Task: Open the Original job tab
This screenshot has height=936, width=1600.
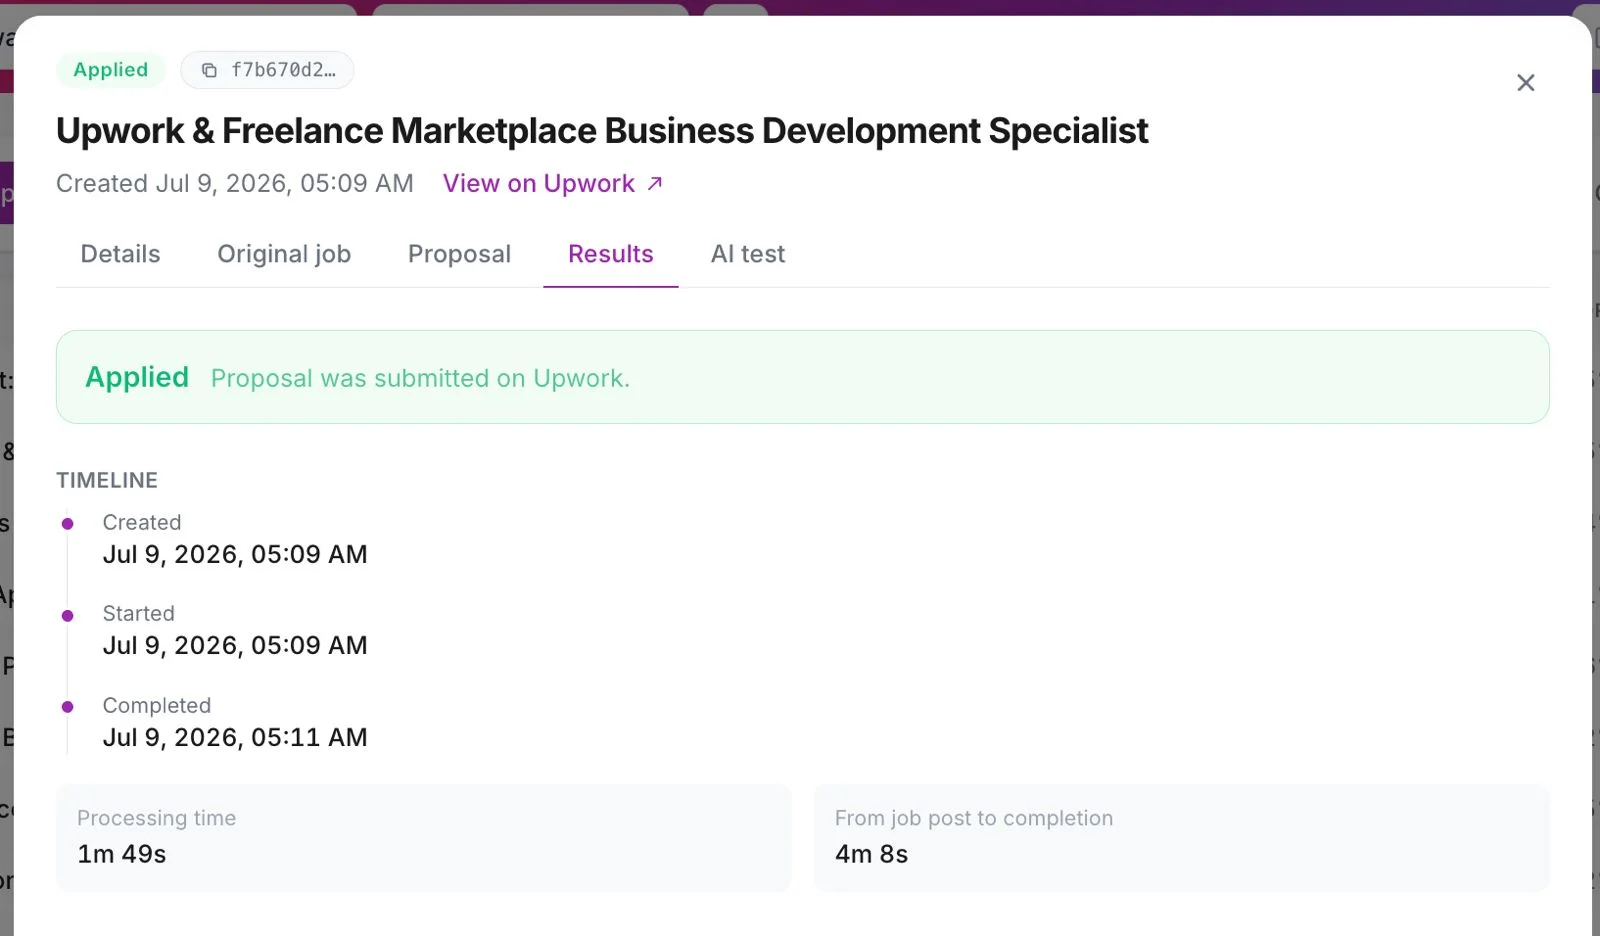Action: click(284, 254)
